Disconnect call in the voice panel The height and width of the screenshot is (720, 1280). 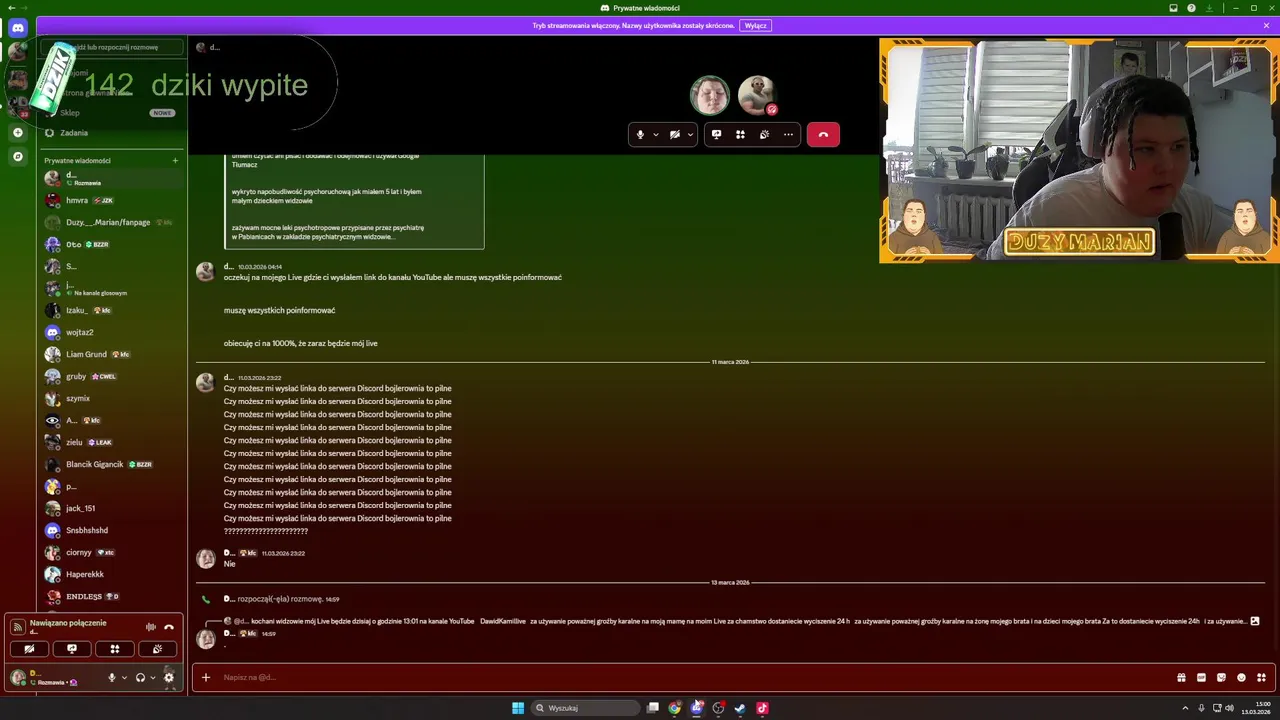pyautogui.click(x=169, y=627)
